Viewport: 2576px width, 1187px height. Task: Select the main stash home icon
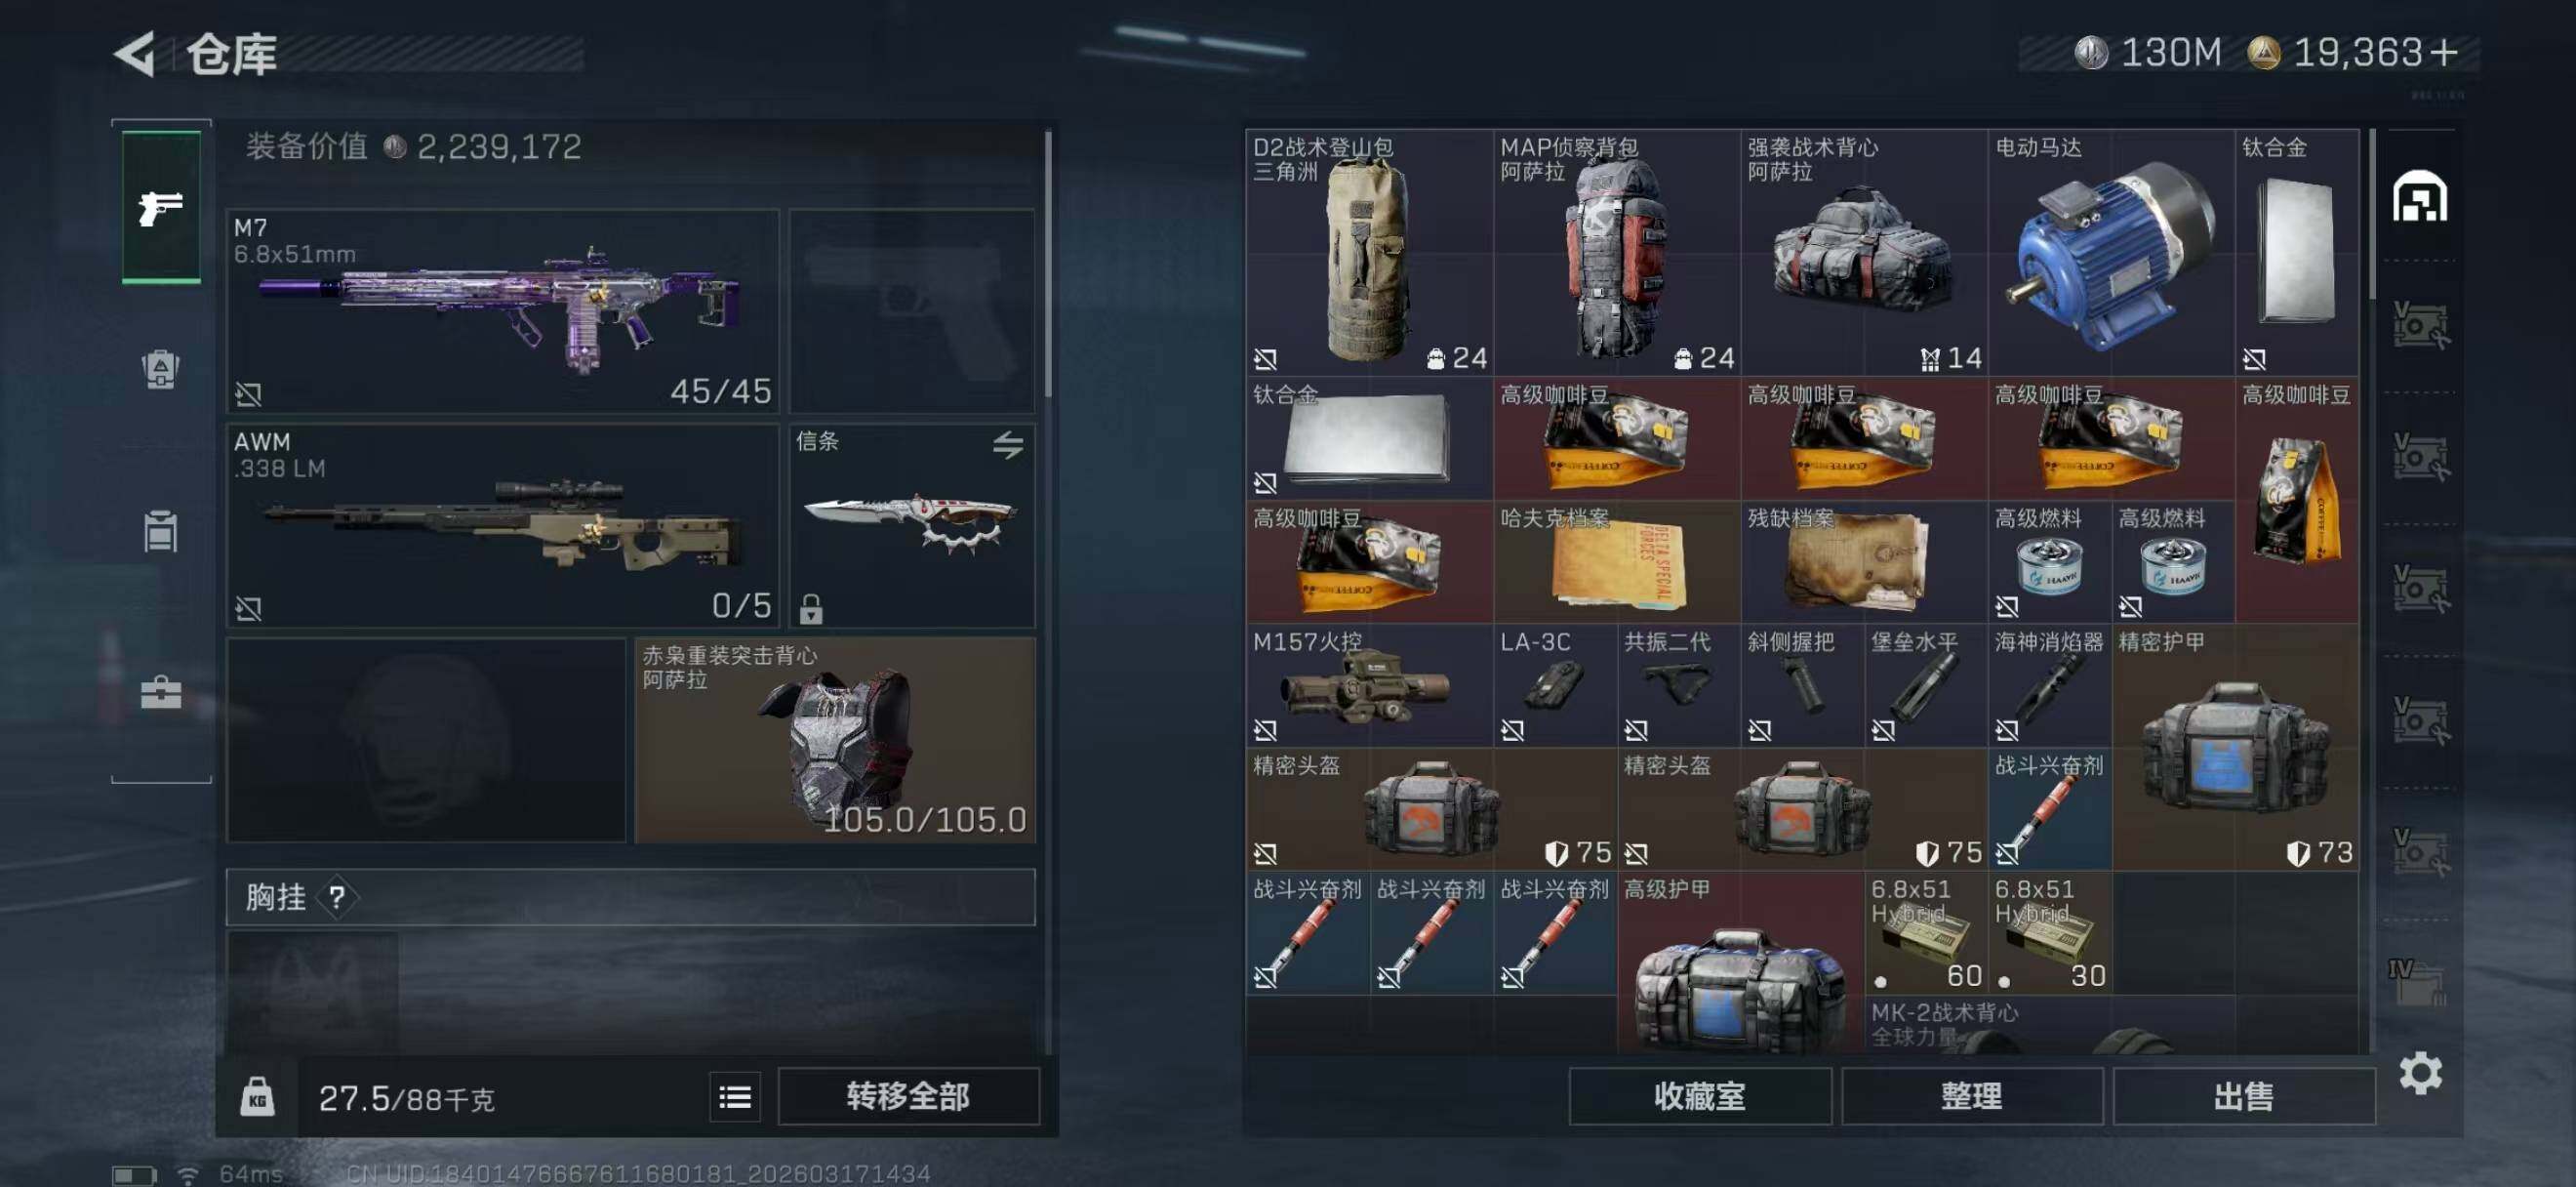2419,196
